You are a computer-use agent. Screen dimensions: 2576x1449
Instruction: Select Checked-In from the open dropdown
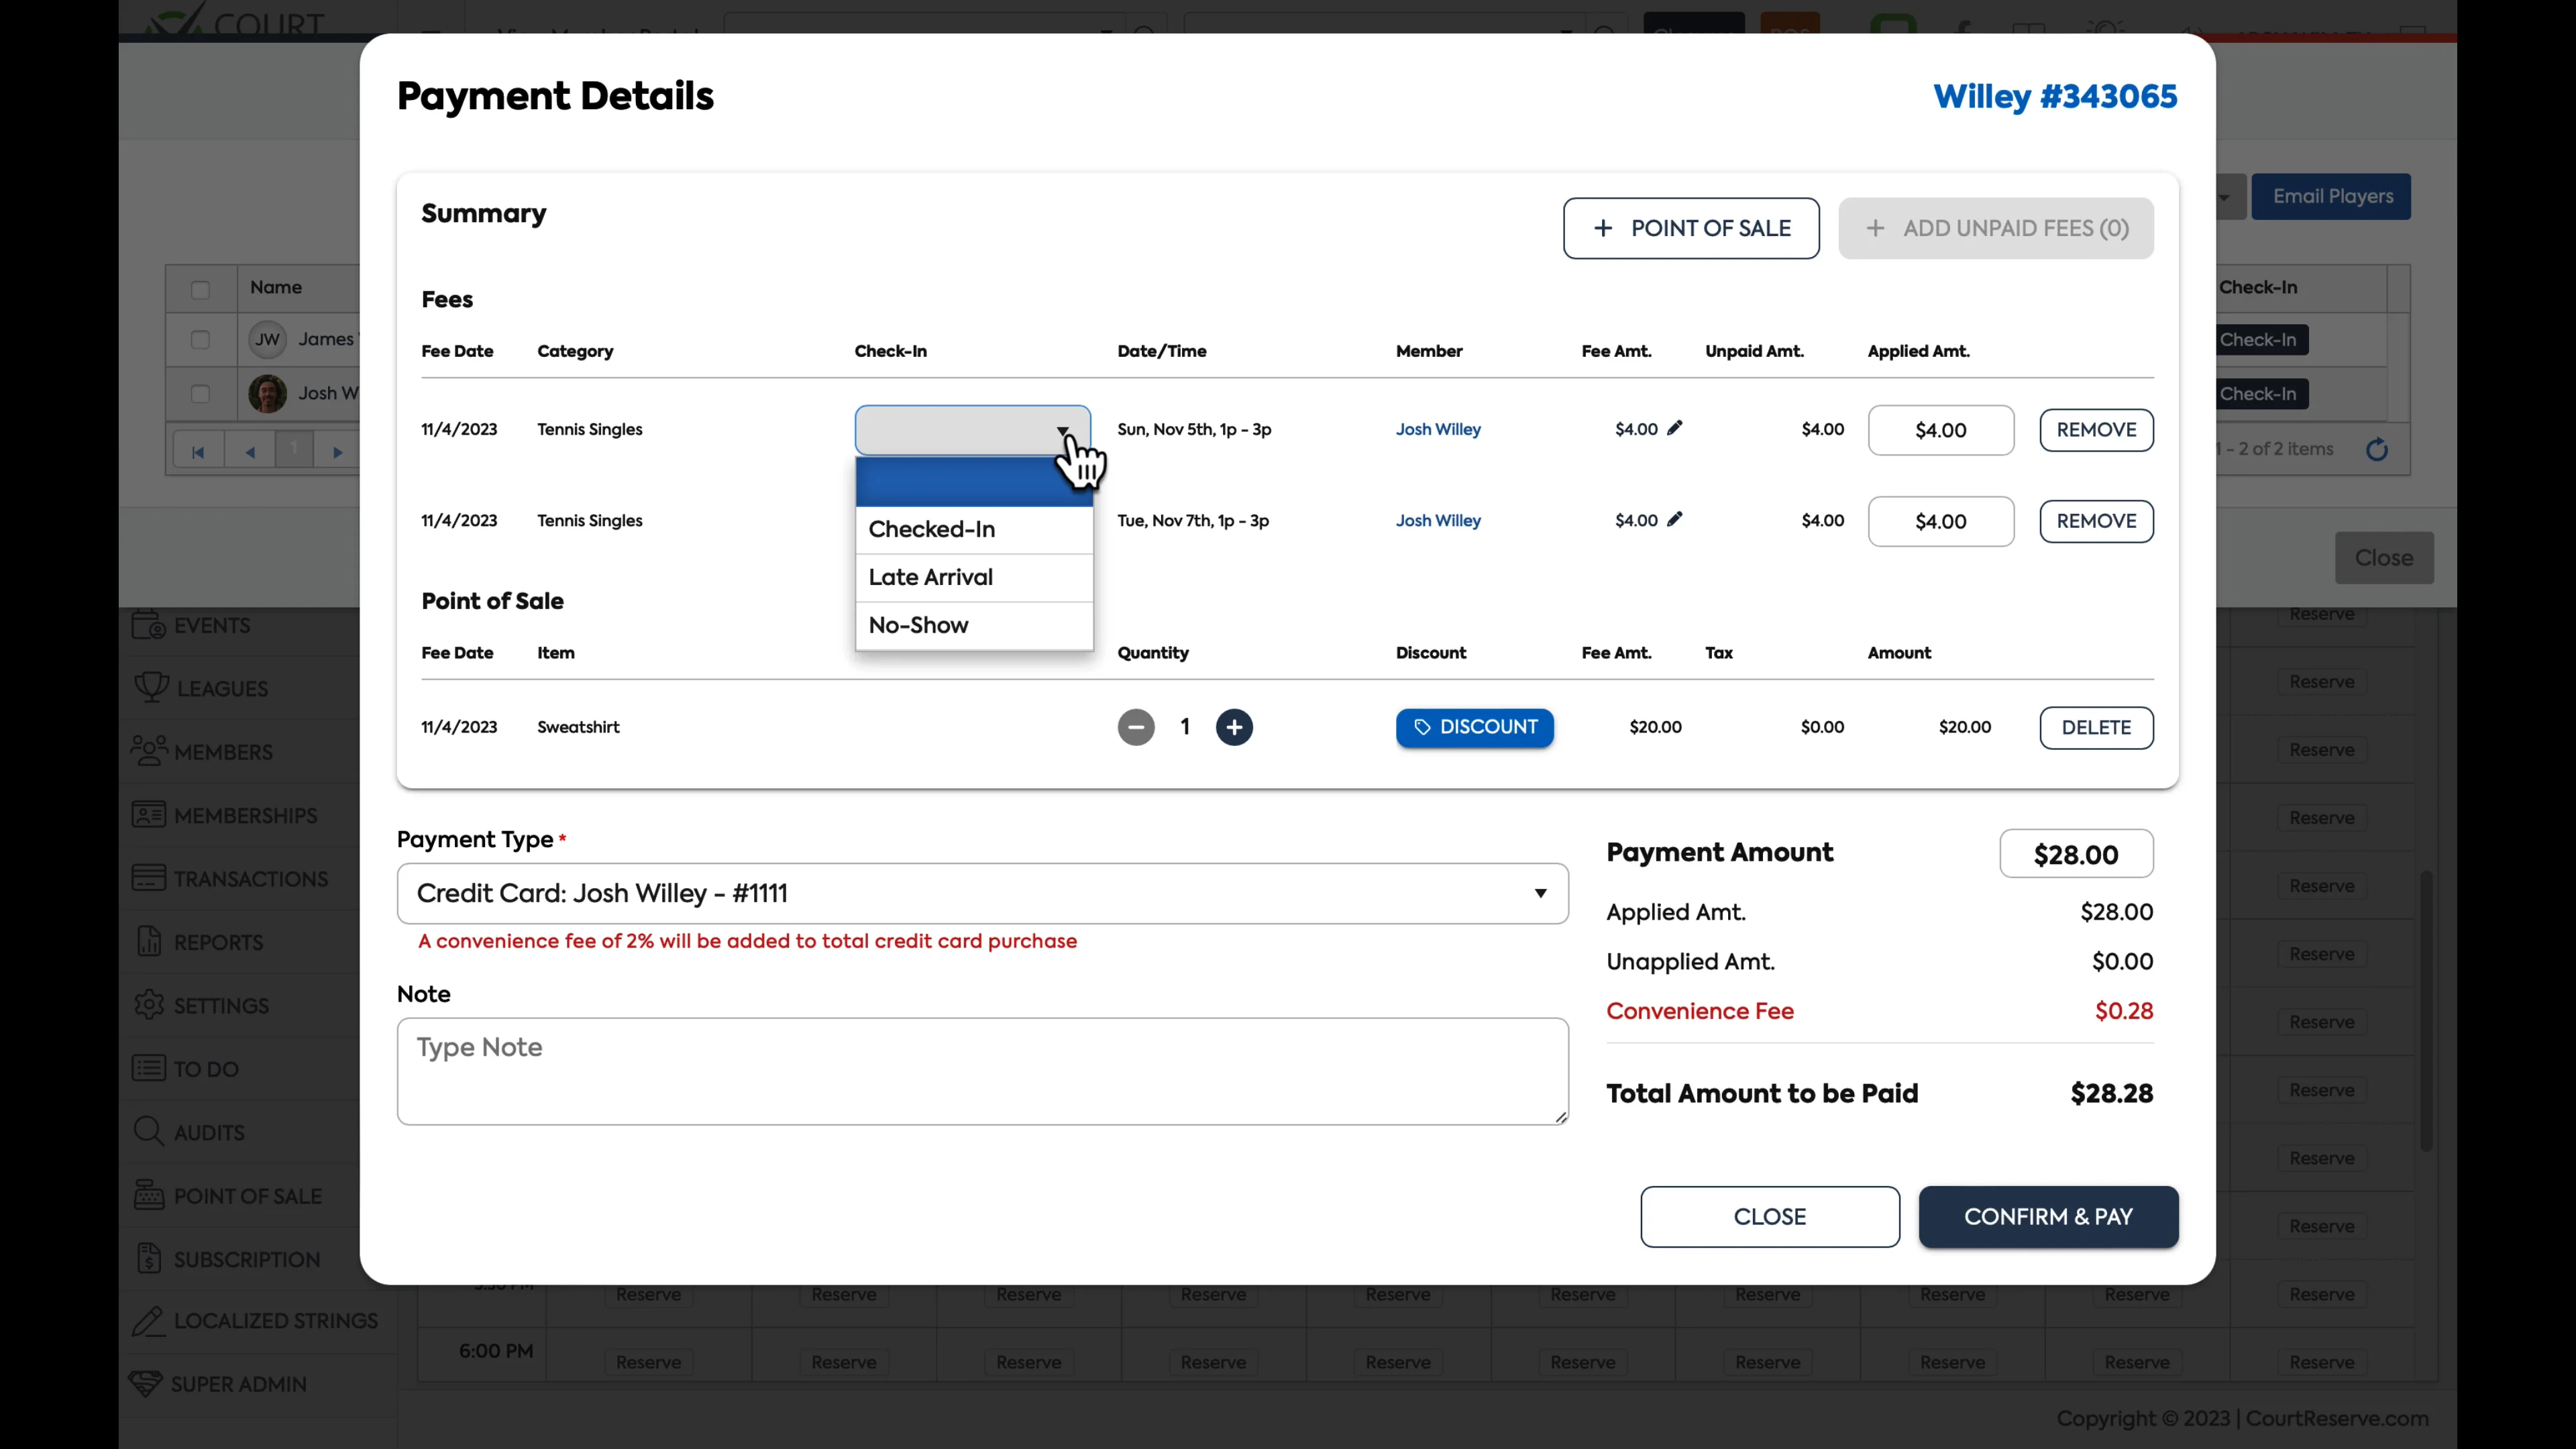click(x=931, y=529)
